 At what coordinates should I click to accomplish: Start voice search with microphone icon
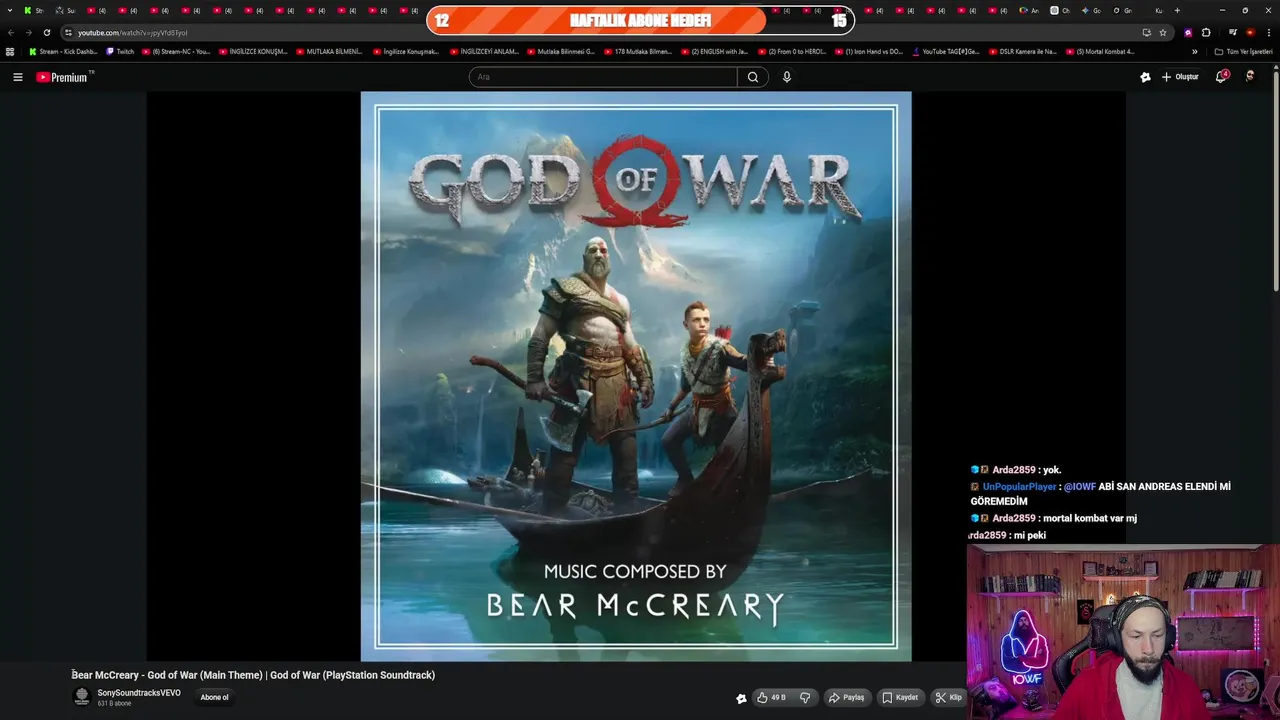[x=787, y=77]
